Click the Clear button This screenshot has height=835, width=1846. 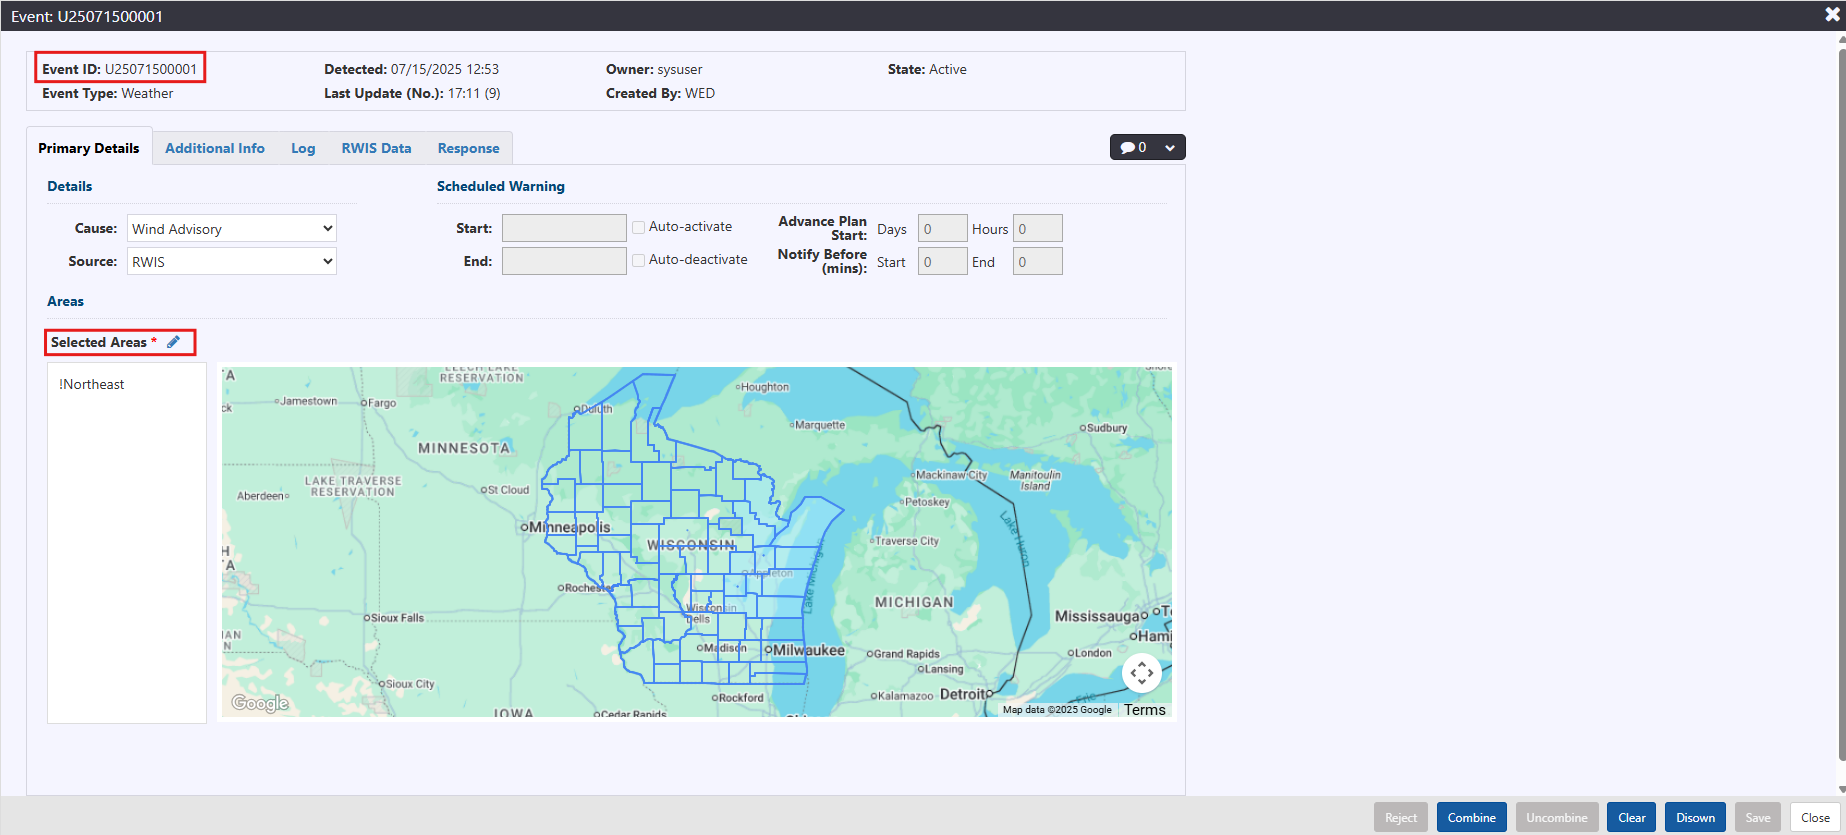[x=1631, y=817]
